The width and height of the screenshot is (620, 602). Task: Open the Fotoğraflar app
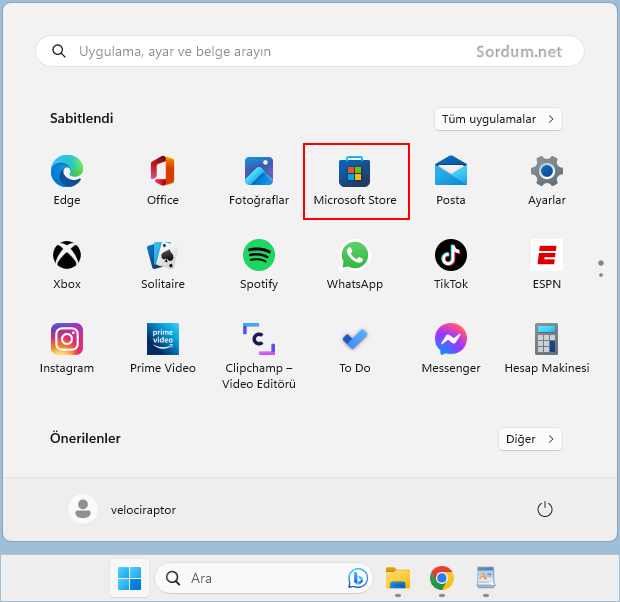click(x=259, y=180)
